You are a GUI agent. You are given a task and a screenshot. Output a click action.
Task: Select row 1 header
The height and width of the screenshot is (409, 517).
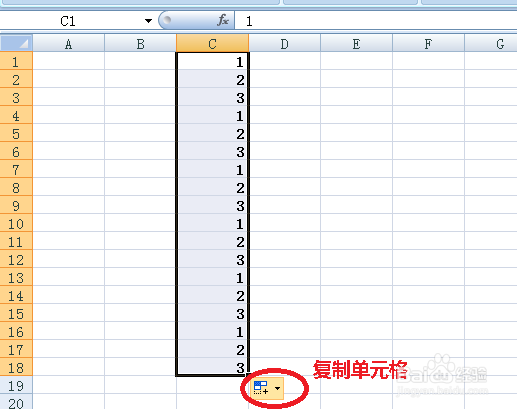pyautogui.click(x=16, y=61)
